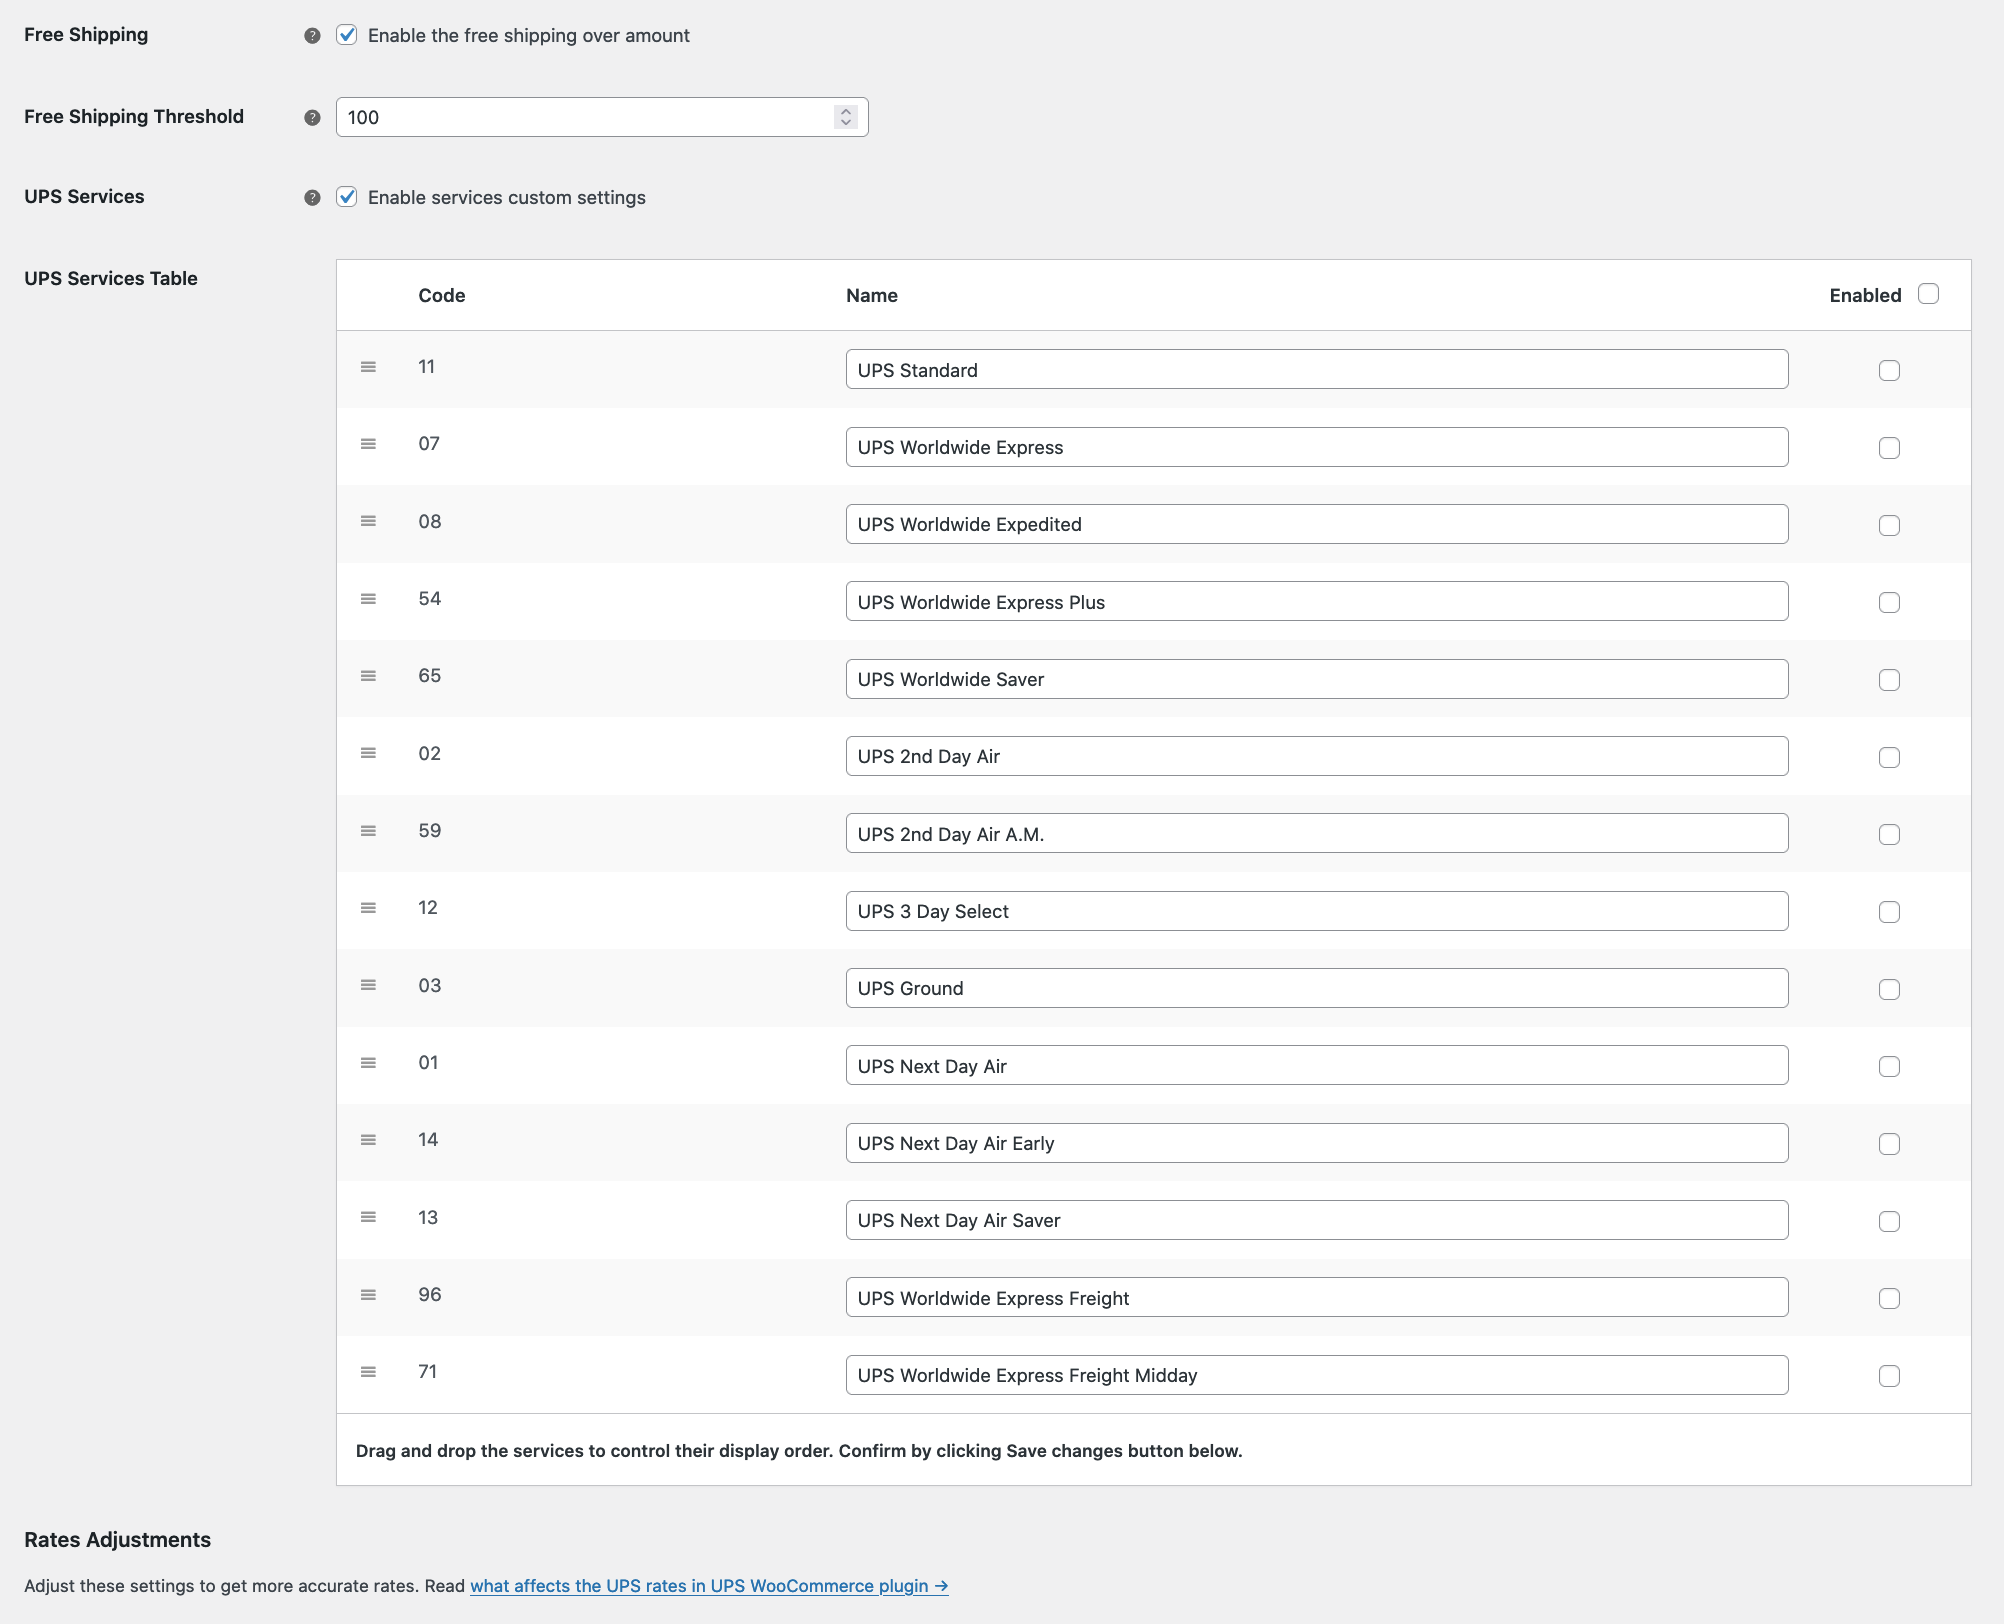Enable the UPS Worldwide Express Plus service
Image resolution: width=2004 pixels, height=1624 pixels.
(x=1889, y=603)
